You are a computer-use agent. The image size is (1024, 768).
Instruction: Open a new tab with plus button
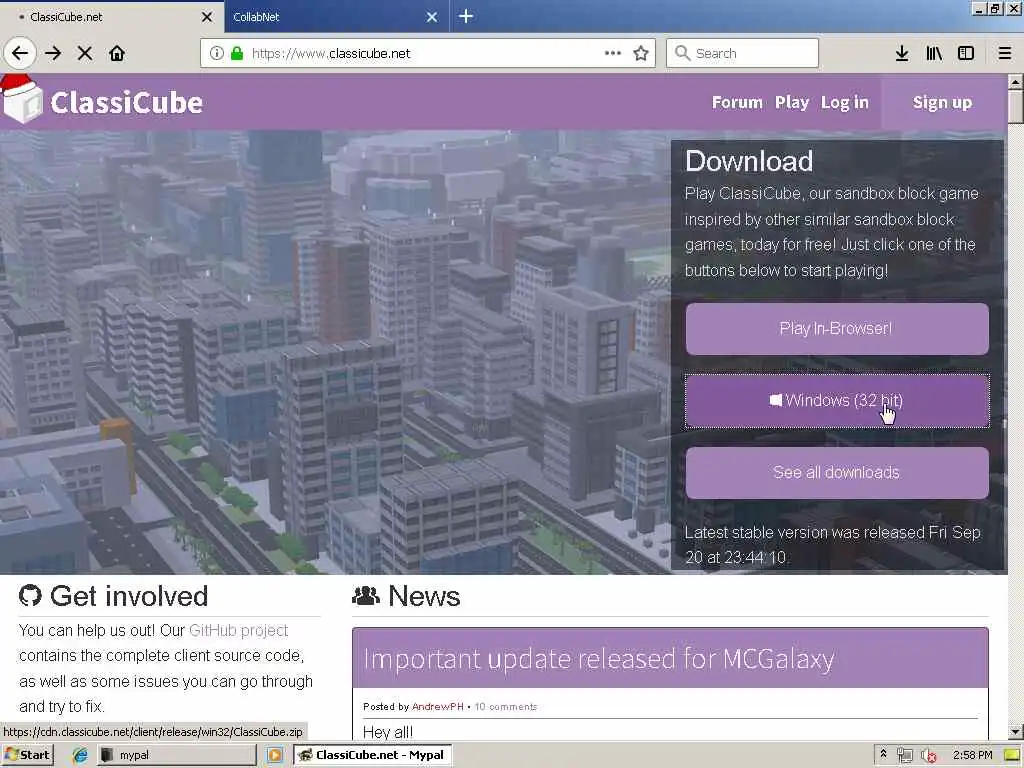click(x=466, y=16)
